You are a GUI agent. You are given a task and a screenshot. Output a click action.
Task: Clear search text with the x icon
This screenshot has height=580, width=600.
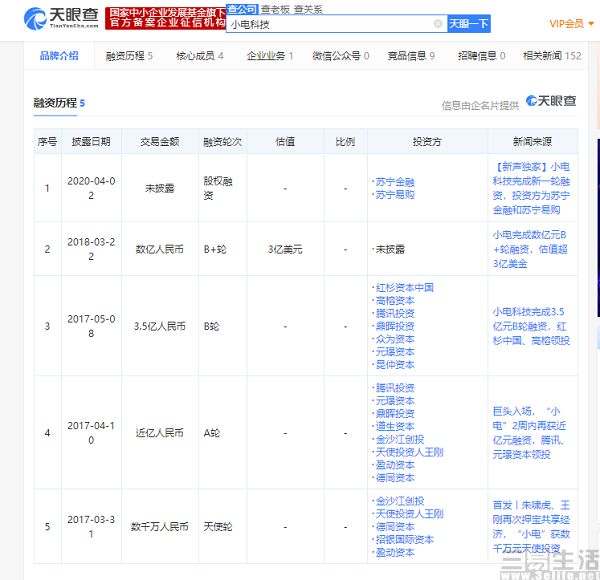[x=437, y=23]
